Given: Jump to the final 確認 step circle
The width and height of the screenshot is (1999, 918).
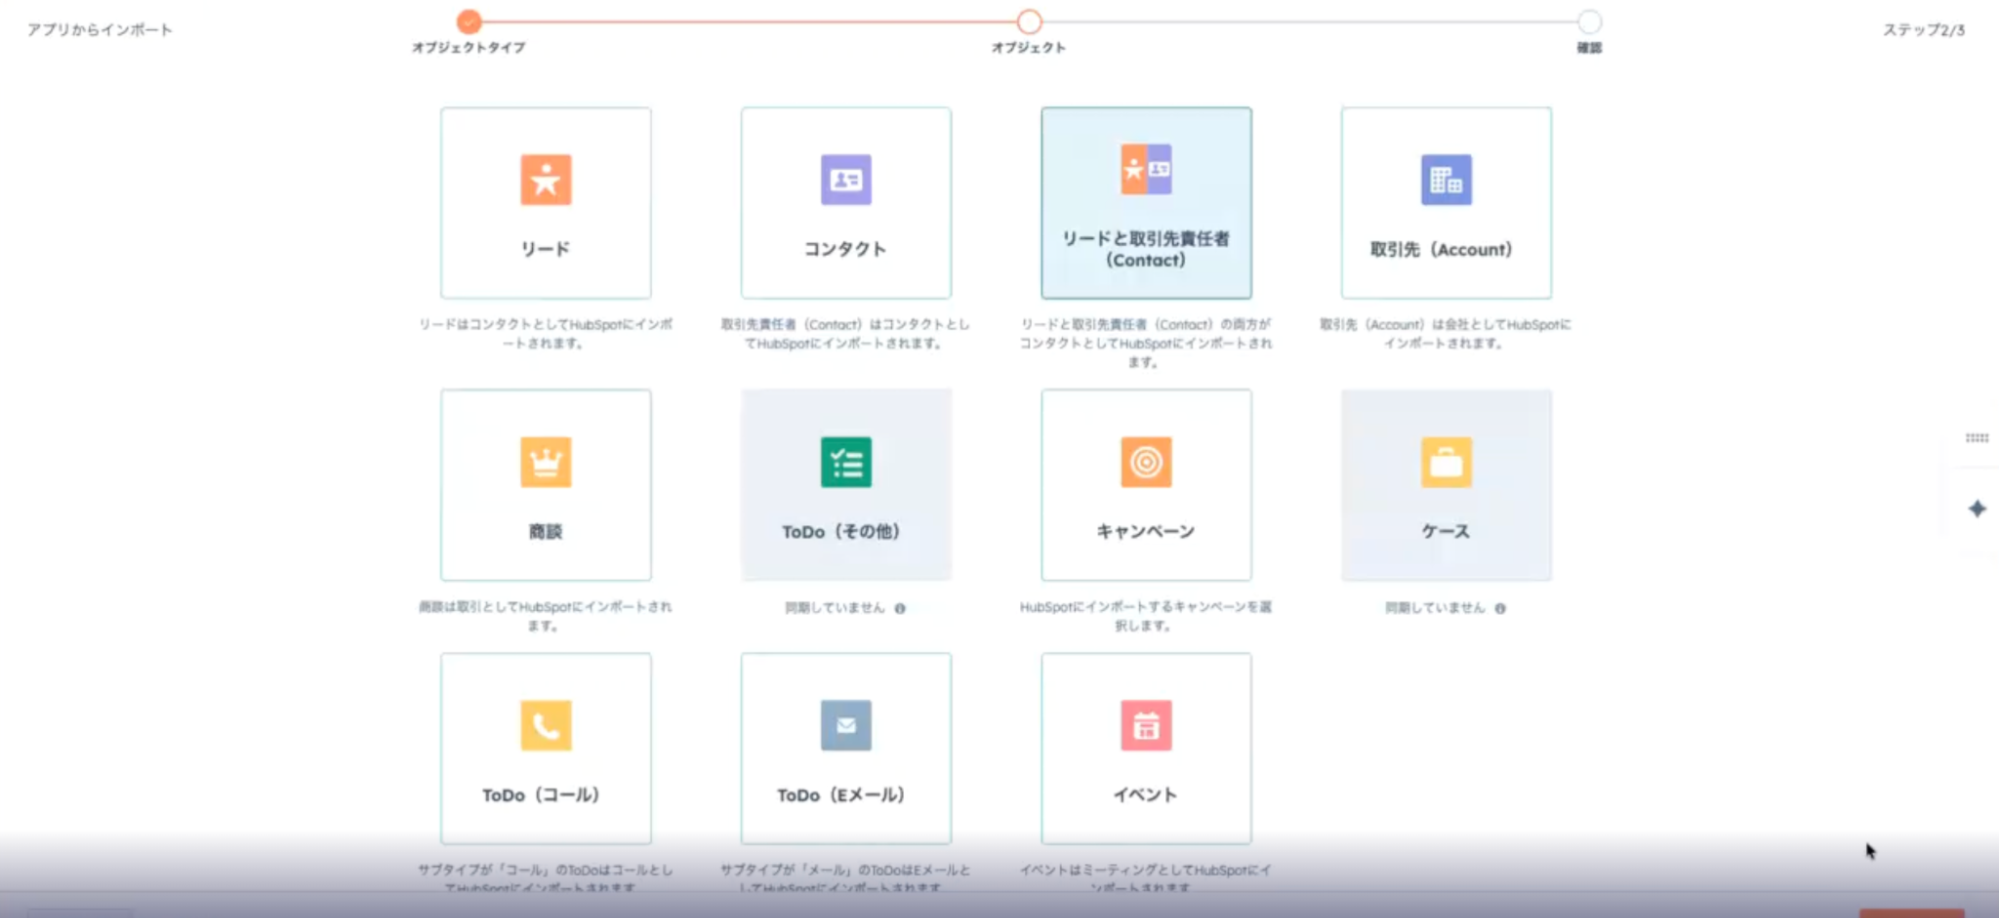Looking at the screenshot, I should pyautogui.click(x=1589, y=21).
